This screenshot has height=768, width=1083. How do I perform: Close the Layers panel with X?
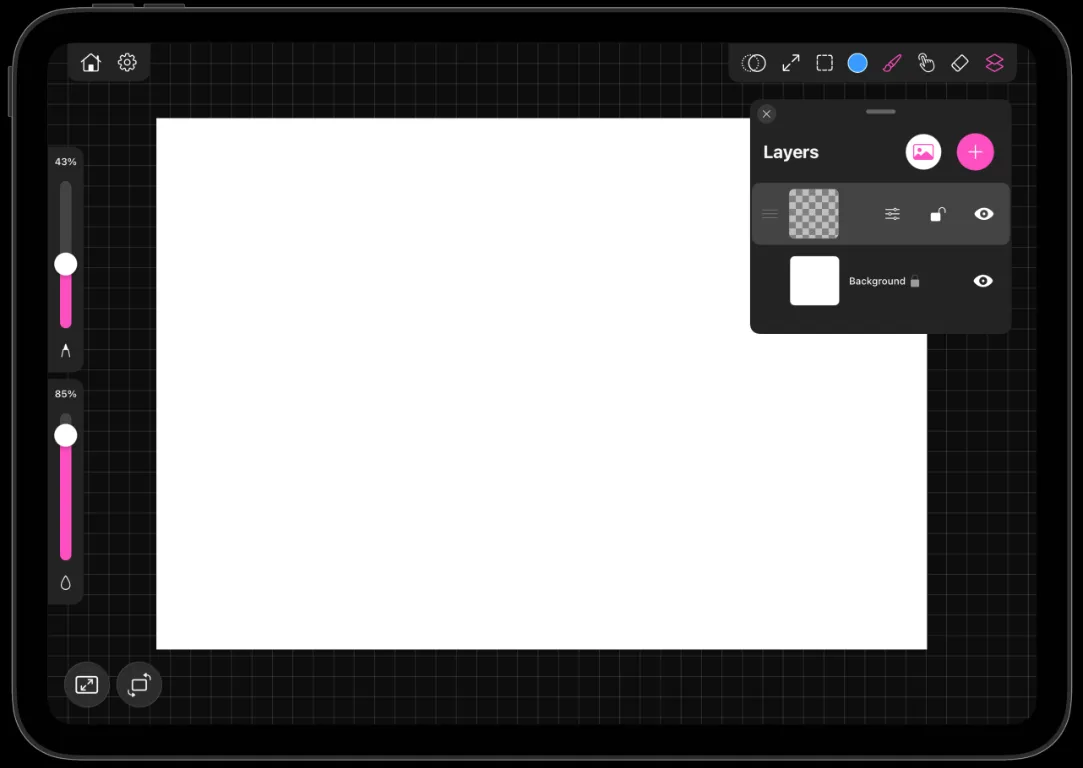tap(767, 114)
